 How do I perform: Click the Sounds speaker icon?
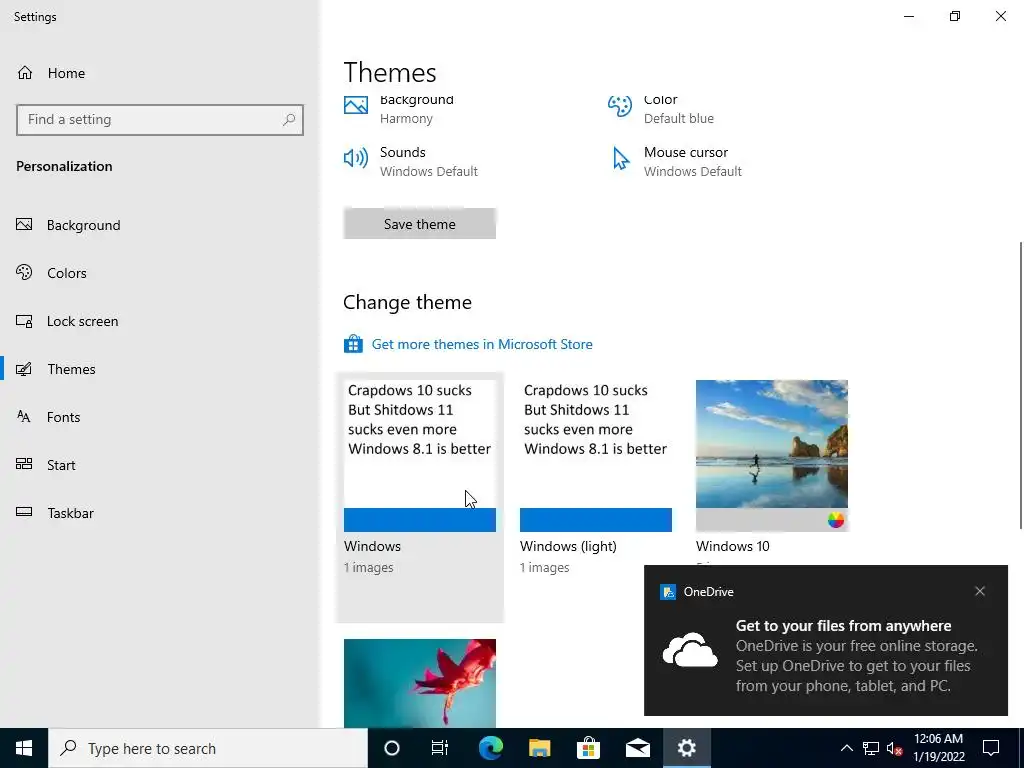(x=356, y=158)
